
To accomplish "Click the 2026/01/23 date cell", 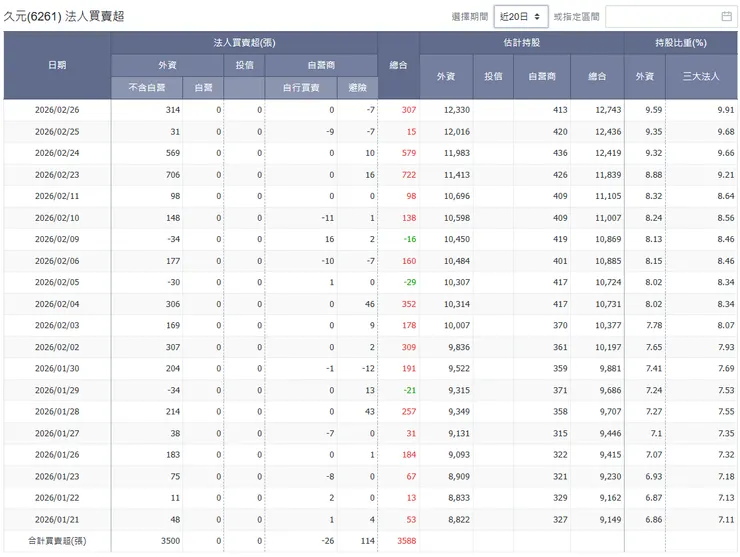I will tap(57, 476).
